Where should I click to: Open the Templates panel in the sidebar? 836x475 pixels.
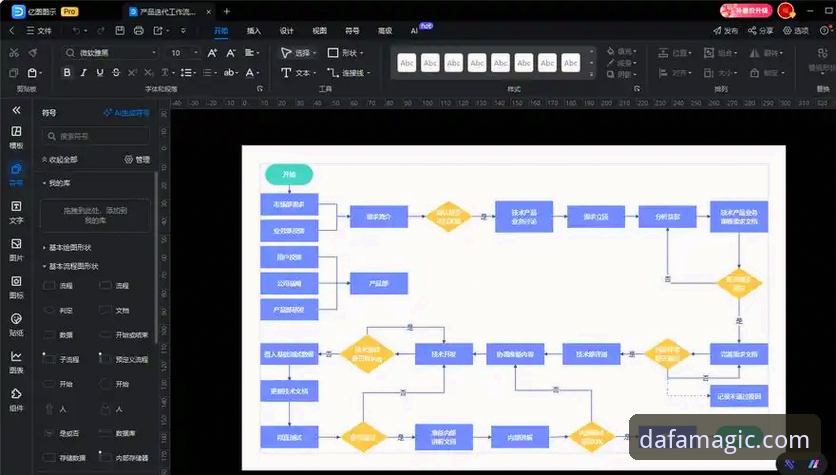16,137
